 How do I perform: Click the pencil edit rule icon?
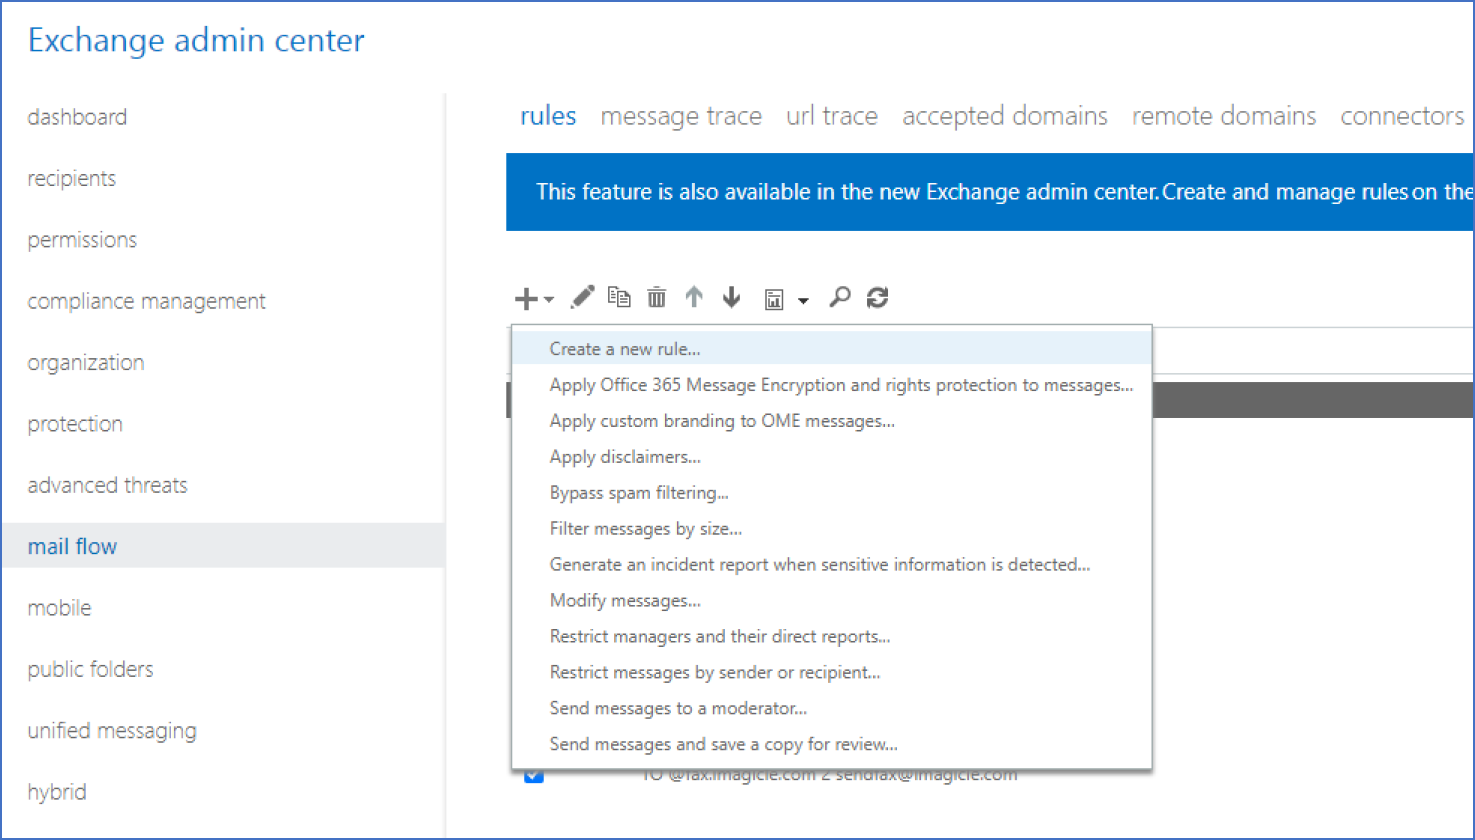tap(582, 297)
